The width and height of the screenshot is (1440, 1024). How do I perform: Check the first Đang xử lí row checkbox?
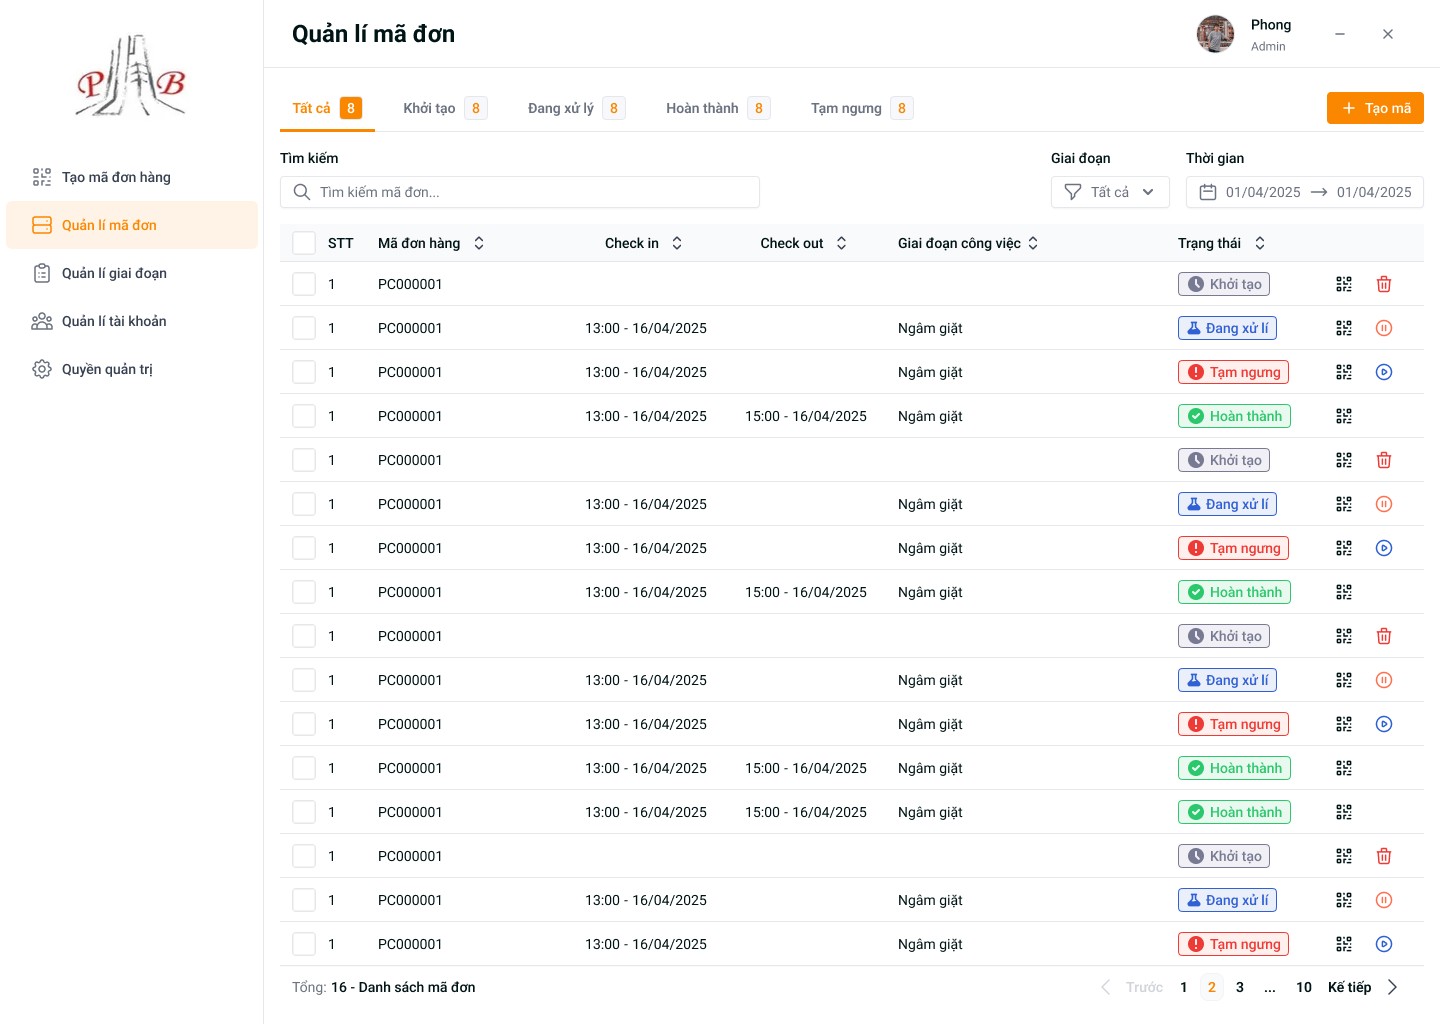(304, 328)
